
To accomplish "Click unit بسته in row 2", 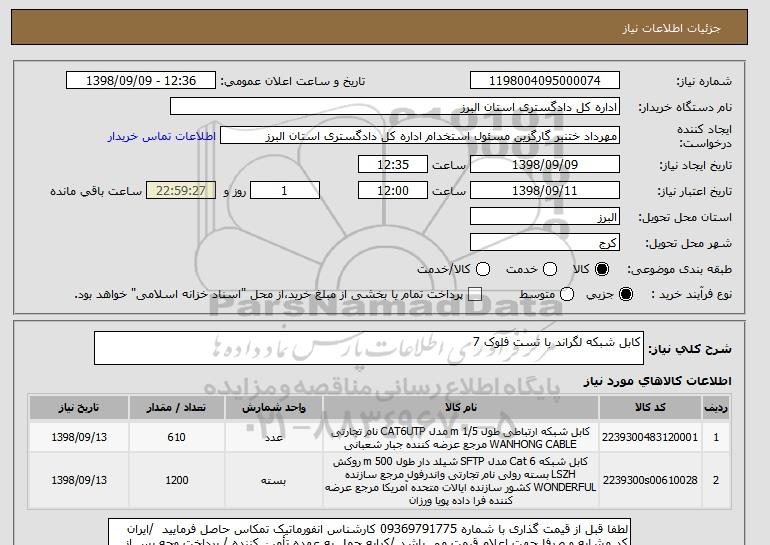I will click(x=274, y=480).
